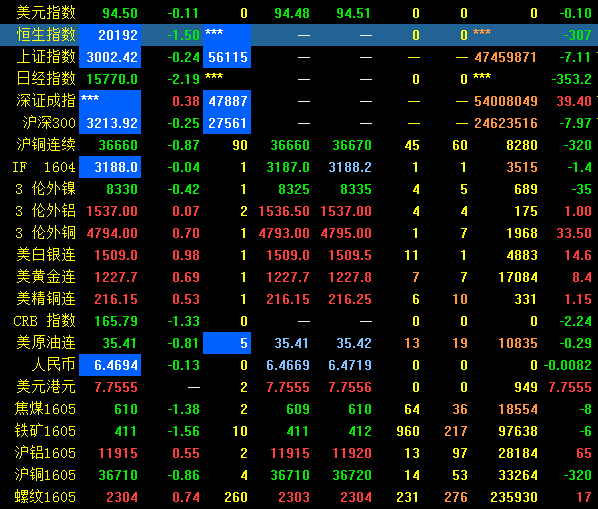This screenshot has height=509, width=598.
Task: Click the 人民币 highlighted rate 6.4694
Action: coord(110,365)
